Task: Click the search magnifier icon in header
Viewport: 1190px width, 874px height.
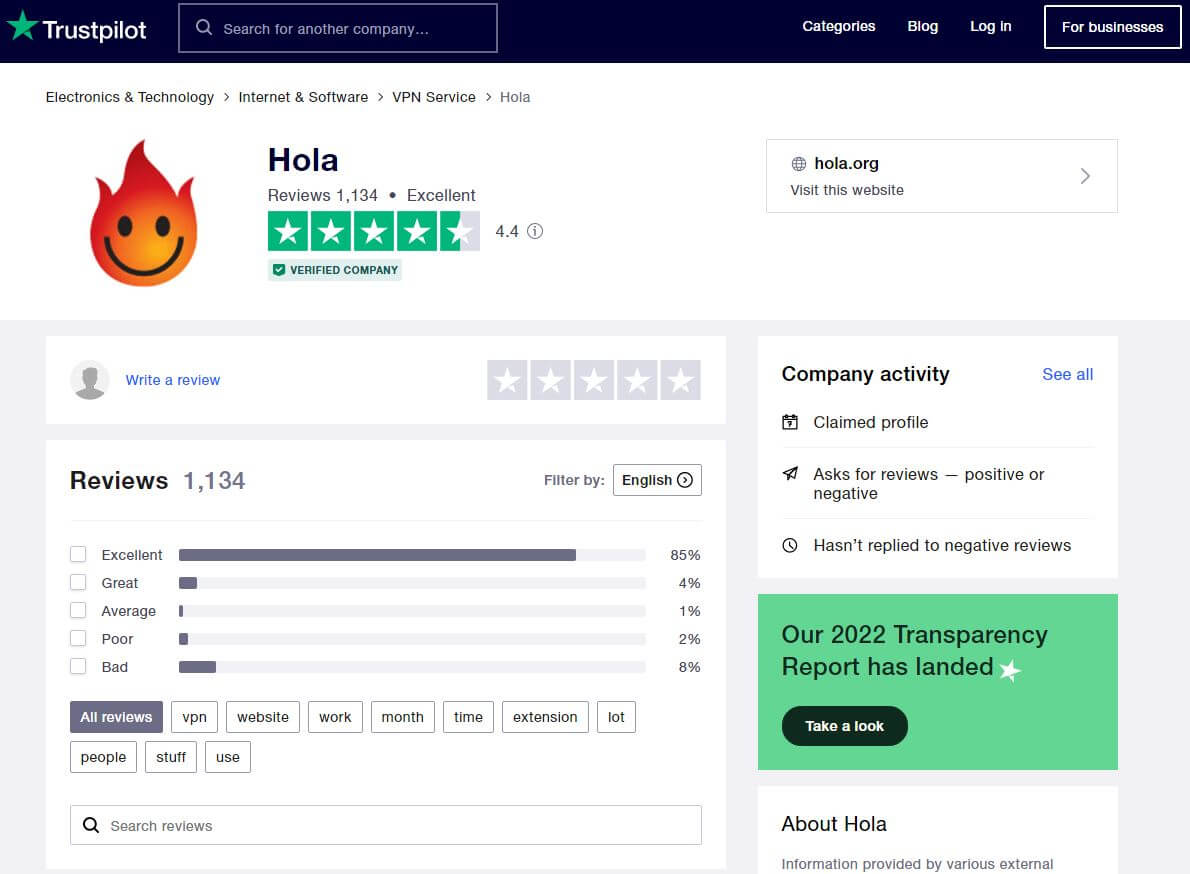Action: pos(203,28)
